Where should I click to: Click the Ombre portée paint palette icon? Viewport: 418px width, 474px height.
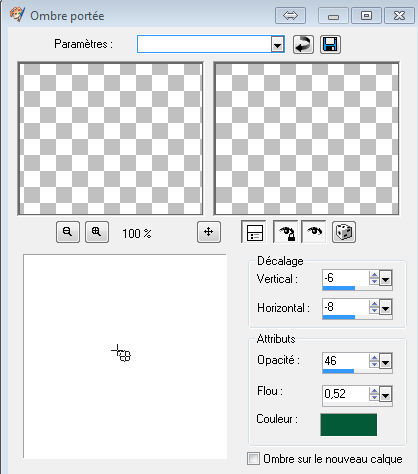[17, 15]
